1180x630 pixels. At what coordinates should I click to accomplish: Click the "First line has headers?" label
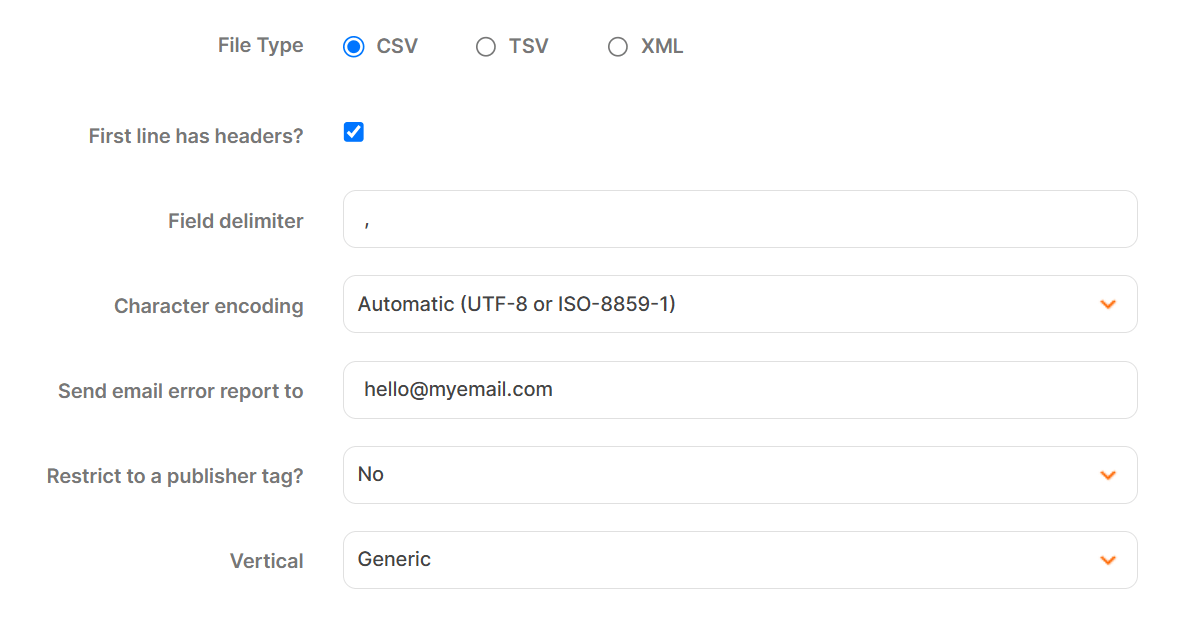[x=196, y=136]
